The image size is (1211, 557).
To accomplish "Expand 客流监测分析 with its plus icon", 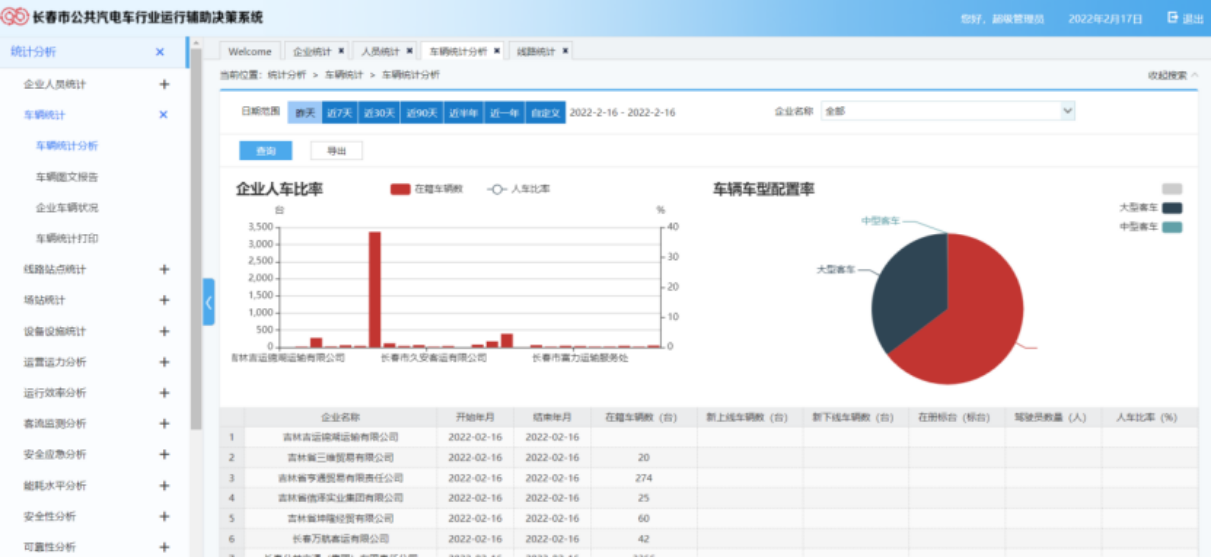I will [164, 424].
